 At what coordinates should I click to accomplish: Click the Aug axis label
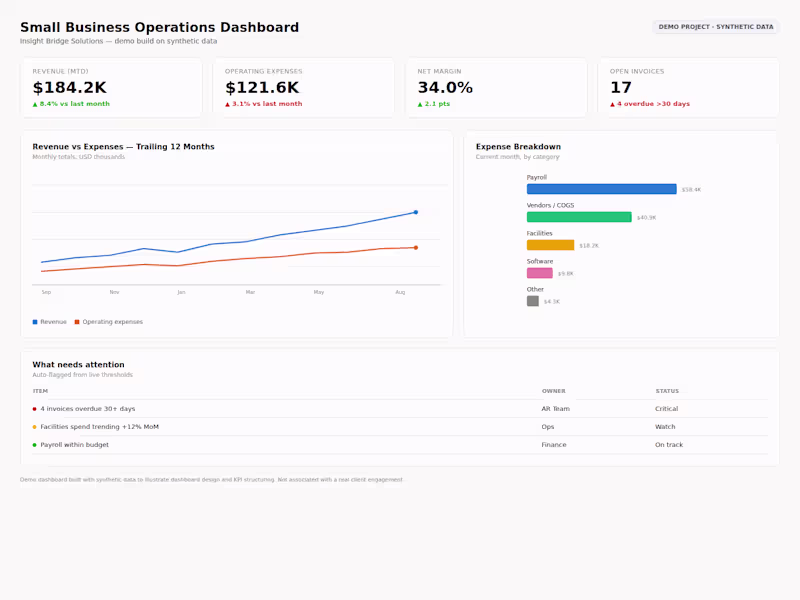pyautogui.click(x=400, y=292)
